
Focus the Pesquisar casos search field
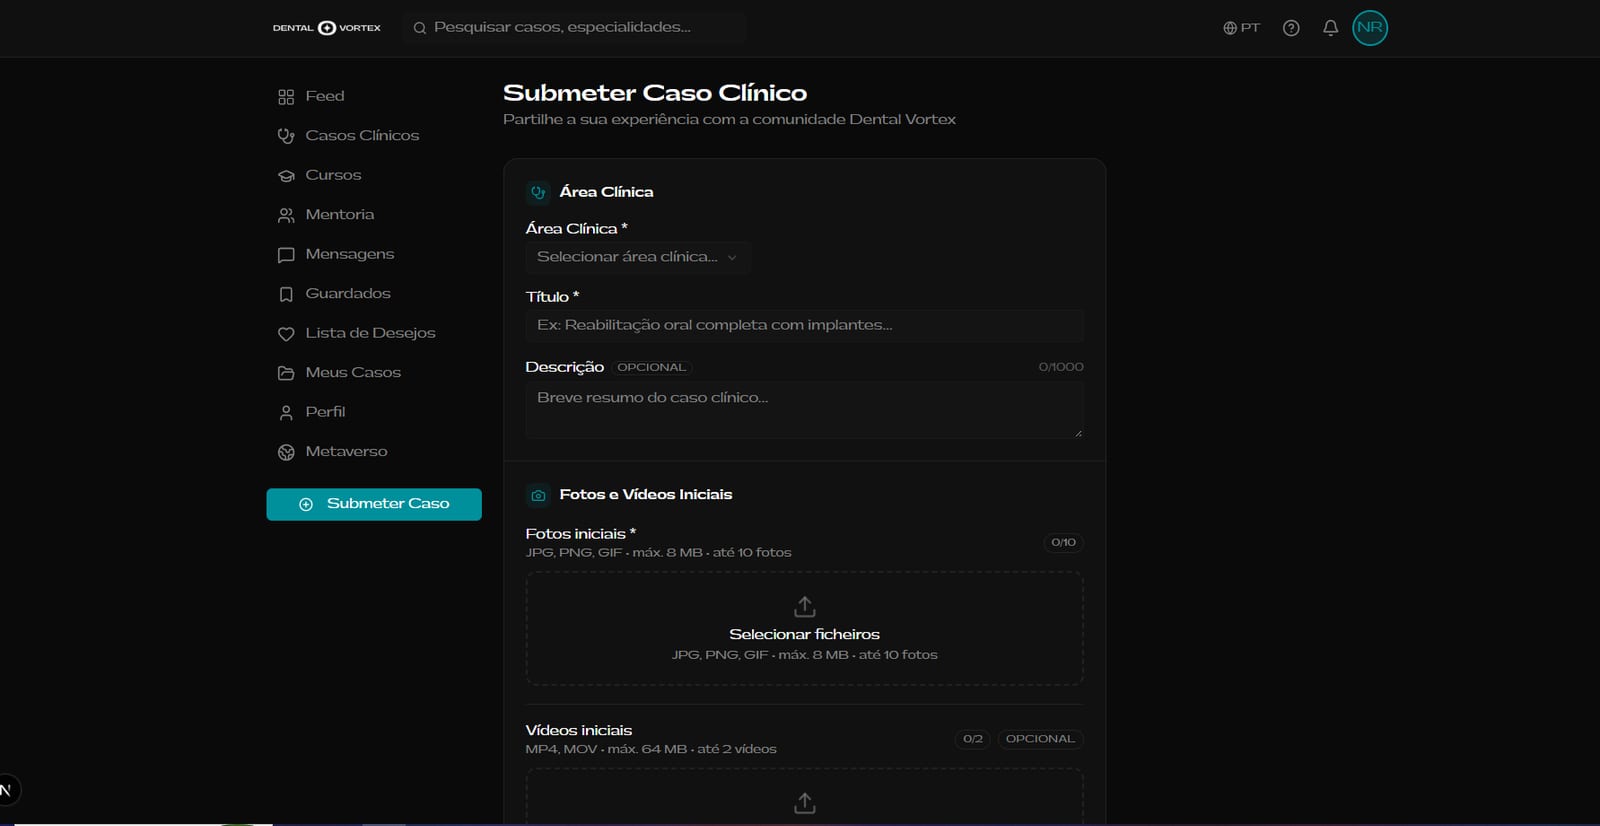[575, 28]
